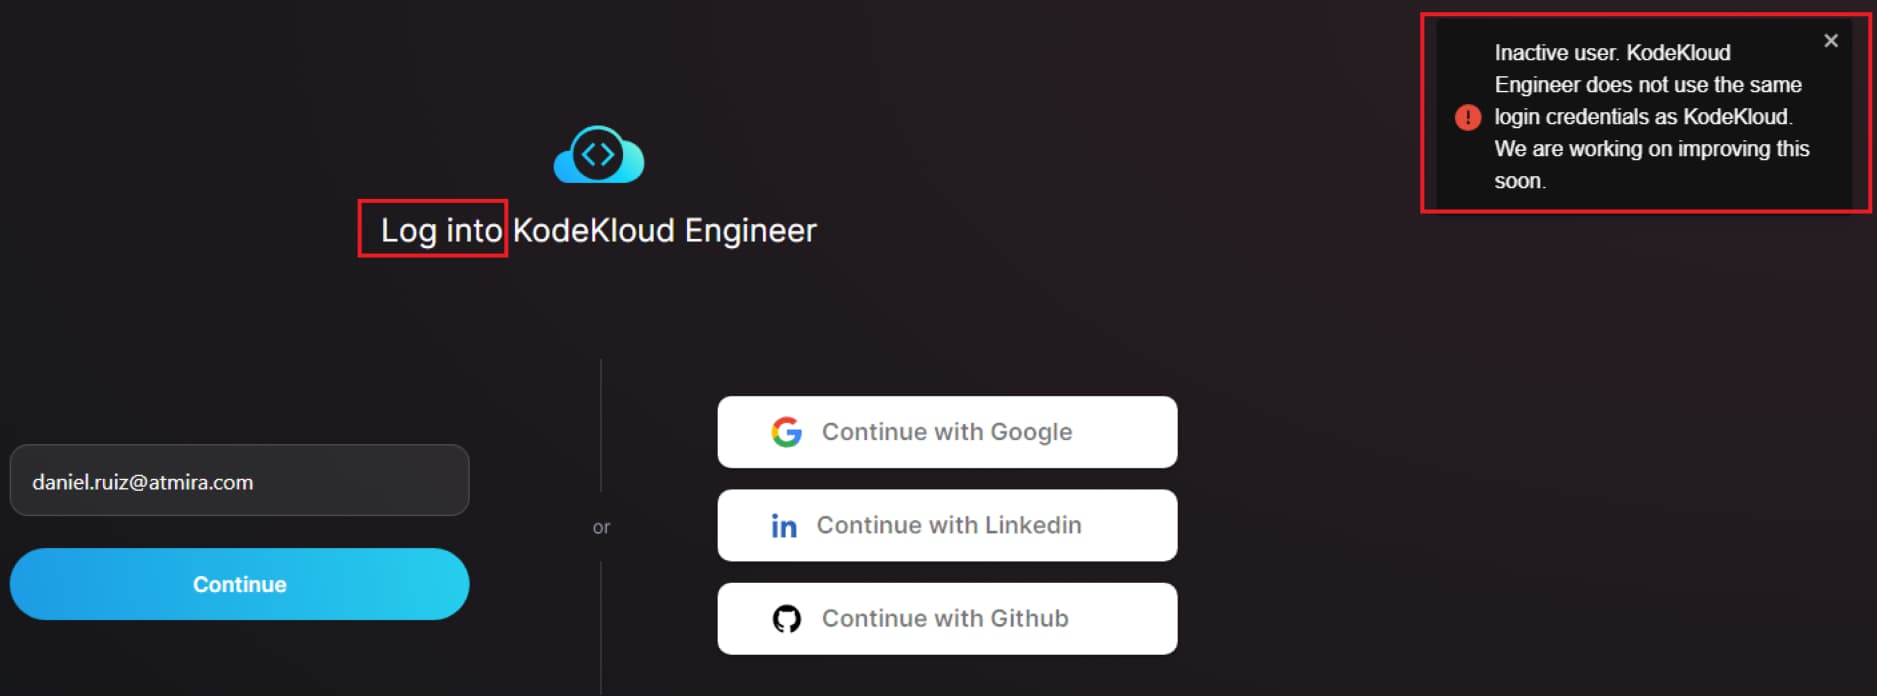This screenshot has height=696, width=1877.
Task: Click the daniel.ruiz@atmira.com text
Action: [143, 482]
